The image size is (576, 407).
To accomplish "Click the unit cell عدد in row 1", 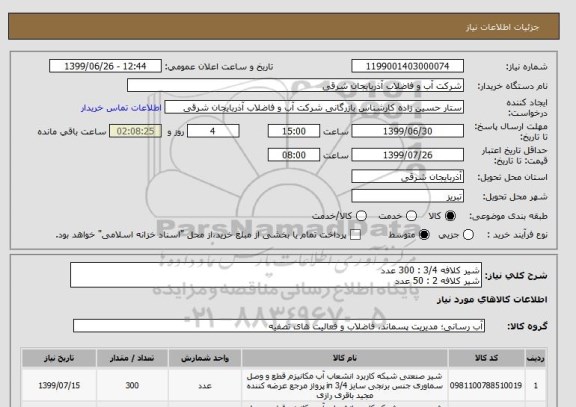I will (205, 385).
